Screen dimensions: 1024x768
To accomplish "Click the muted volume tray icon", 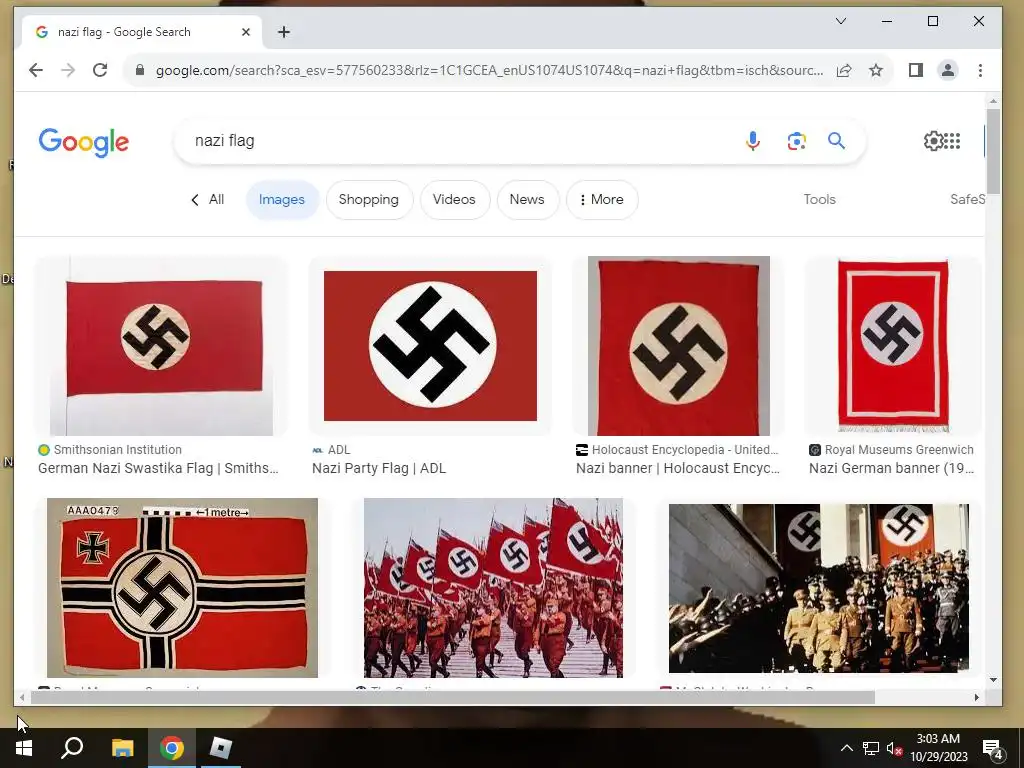I will click(x=894, y=748).
